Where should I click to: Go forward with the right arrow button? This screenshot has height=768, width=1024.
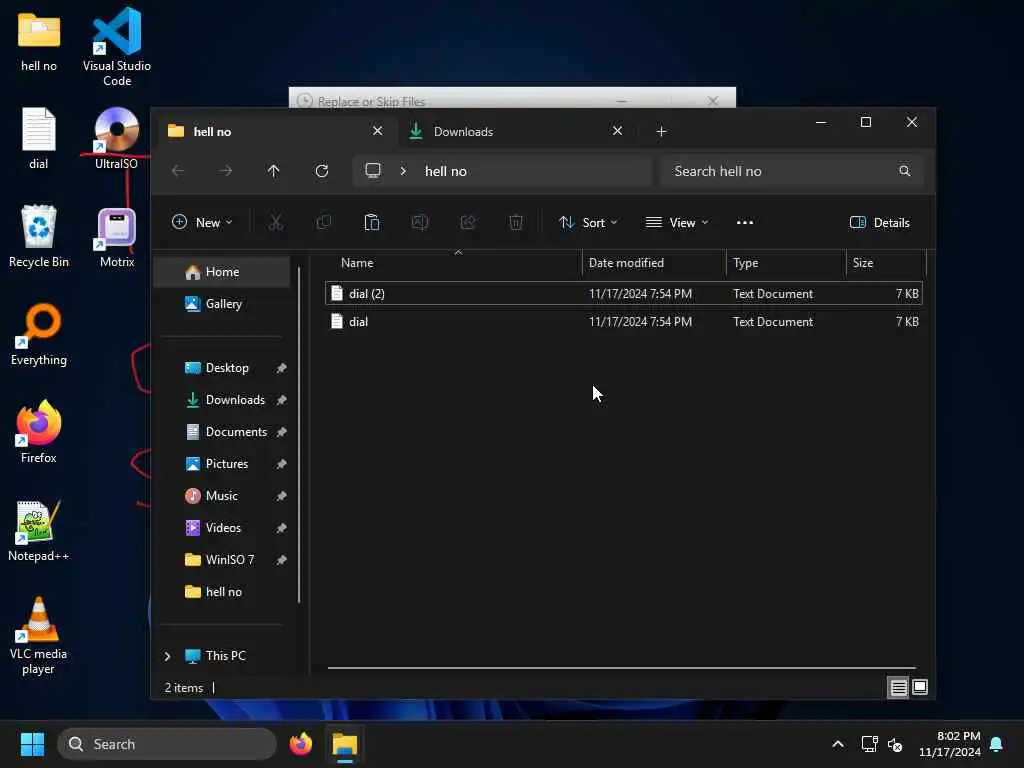point(225,171)
